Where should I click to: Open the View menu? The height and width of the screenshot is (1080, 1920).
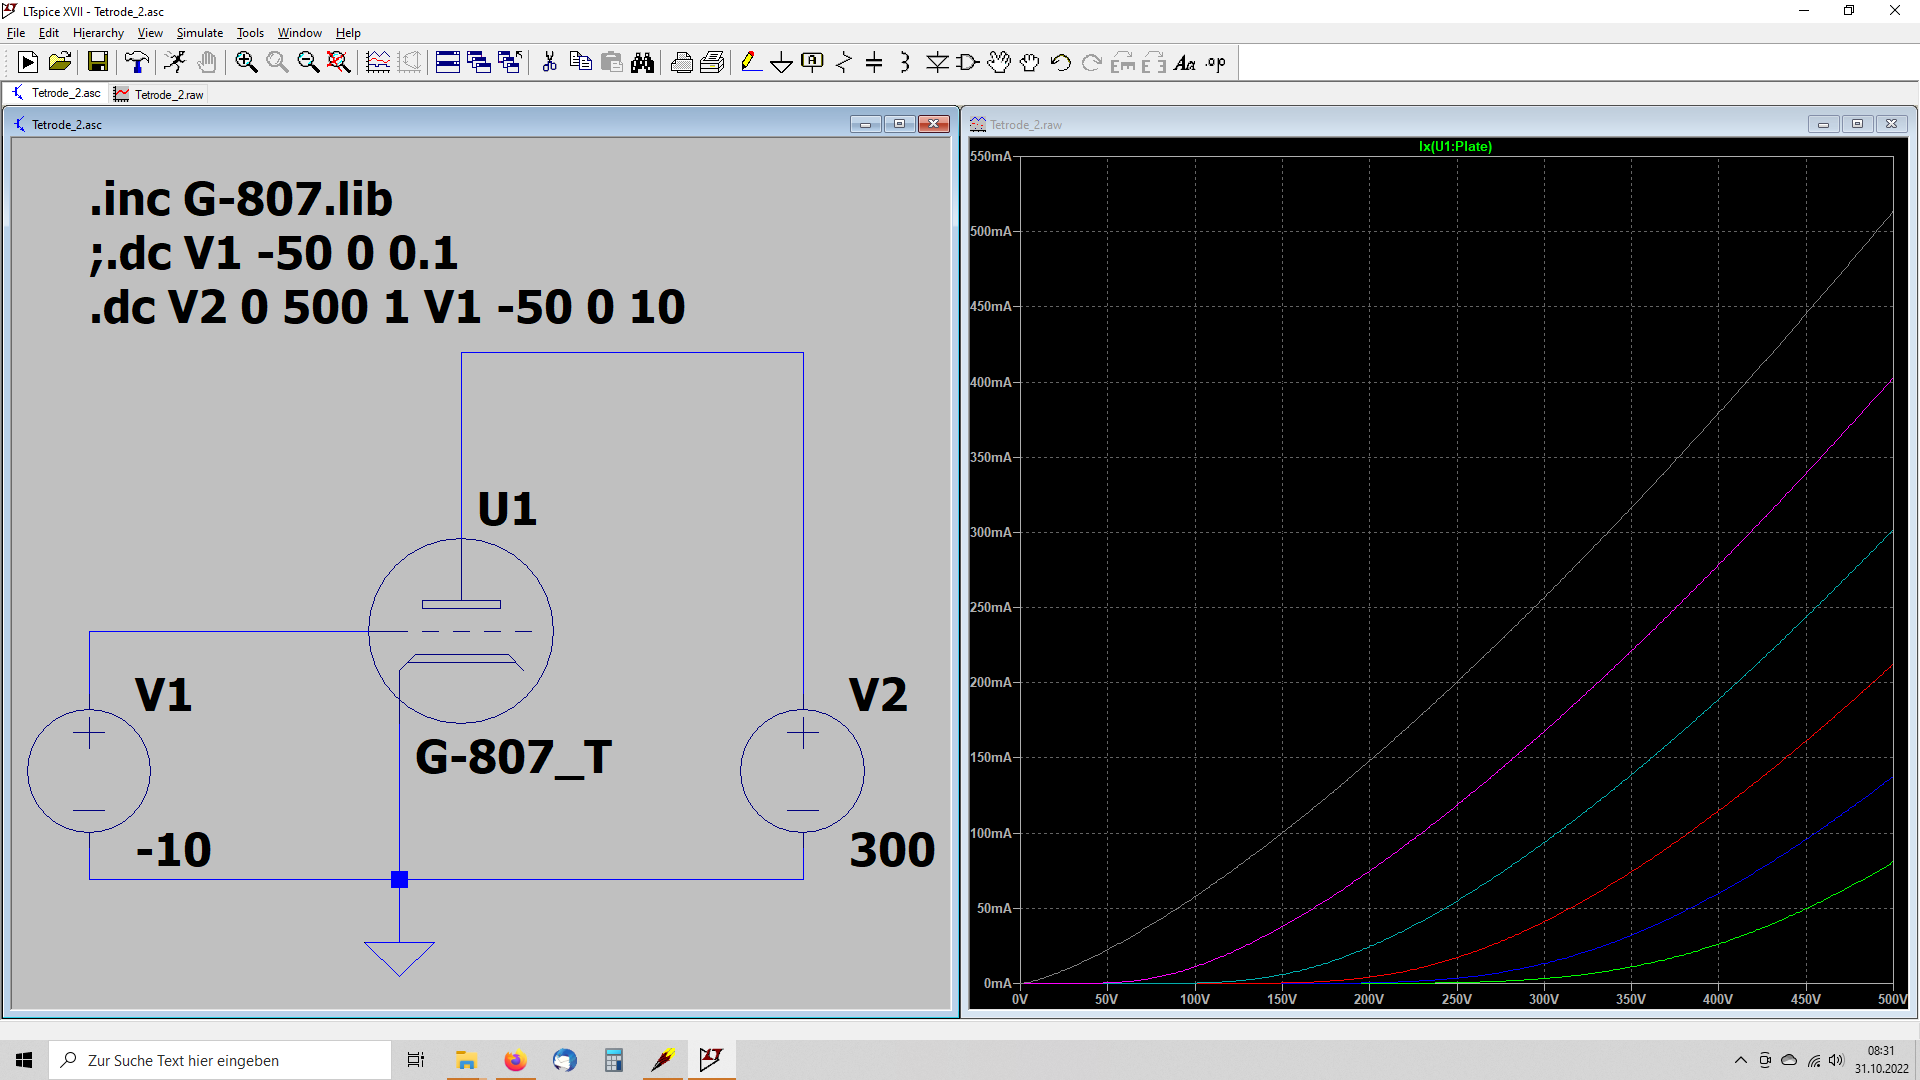[x=150, y=33]
